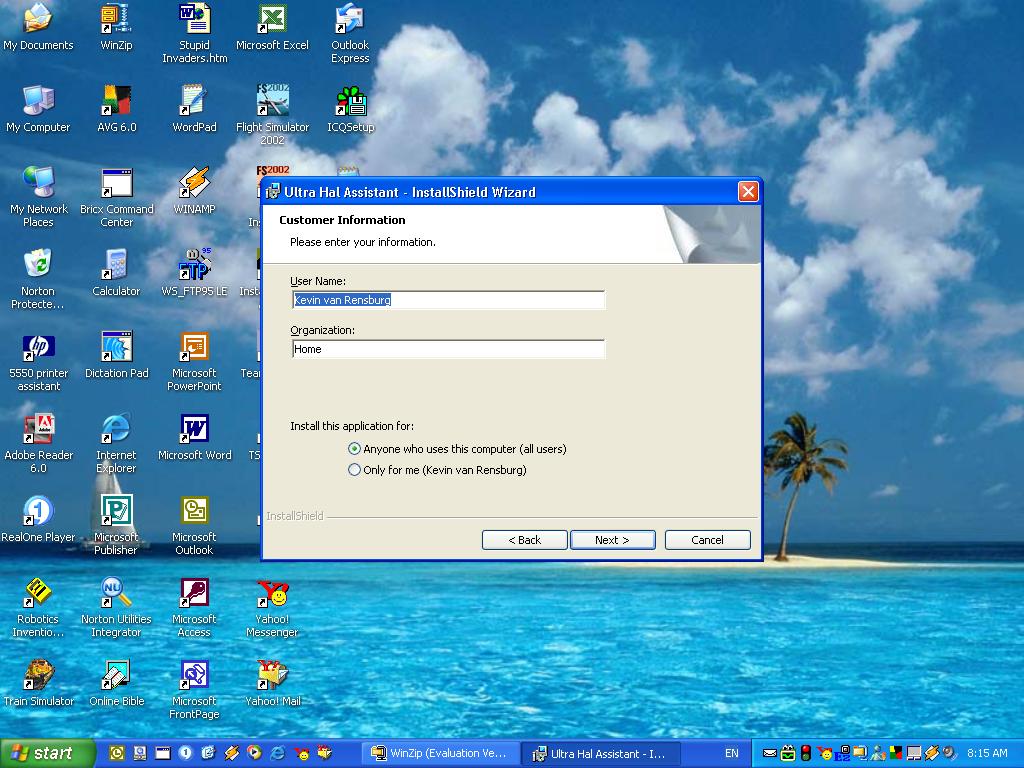Go Back in the InstallShield wizard
Viewport: 1024px width, 768px height.
point(524,540)
